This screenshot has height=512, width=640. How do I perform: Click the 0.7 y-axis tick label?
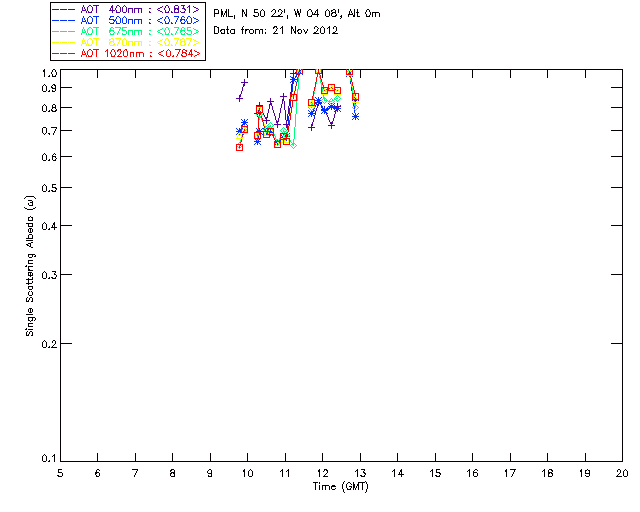pyautogui.click(x=49, y=131)
